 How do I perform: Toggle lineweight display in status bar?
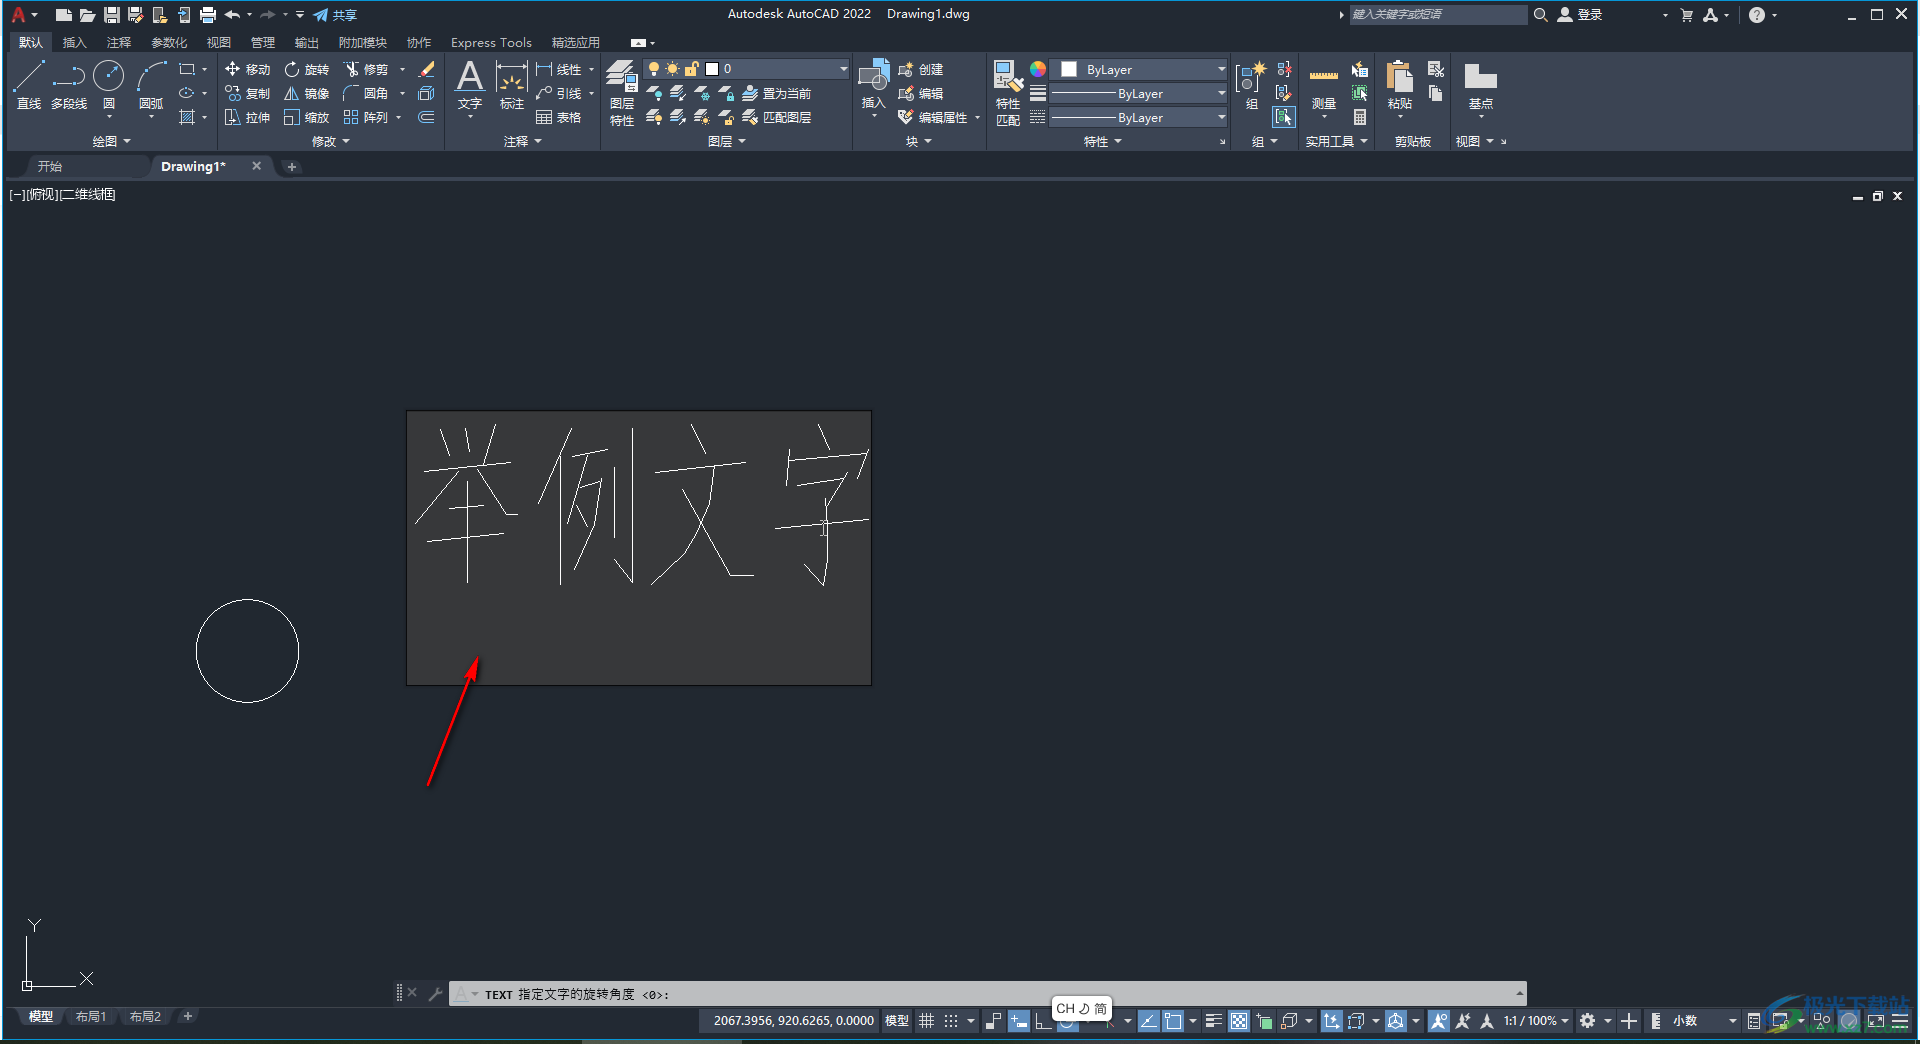point(1214,1021)
